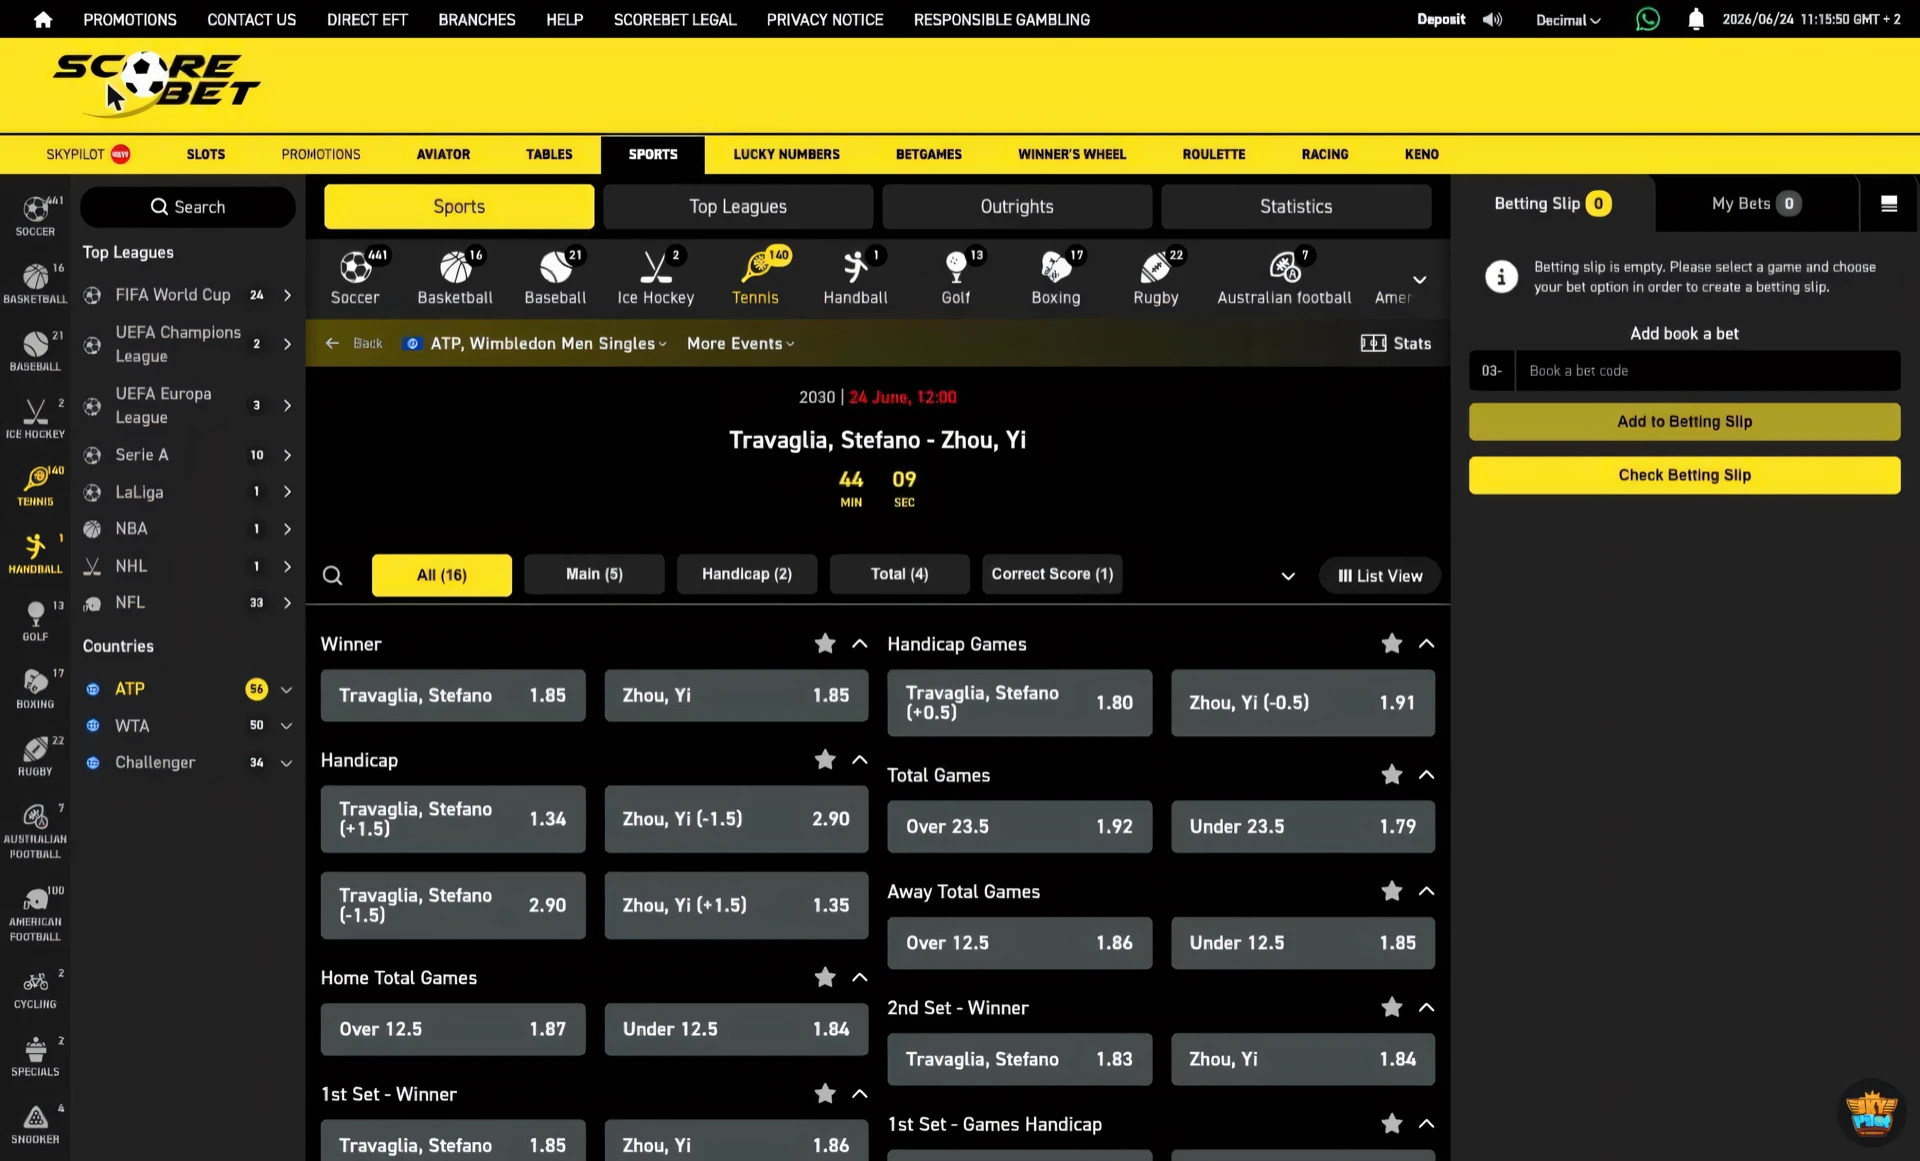Select Snooker in the left sidebar

click(x=35, y=1124)
